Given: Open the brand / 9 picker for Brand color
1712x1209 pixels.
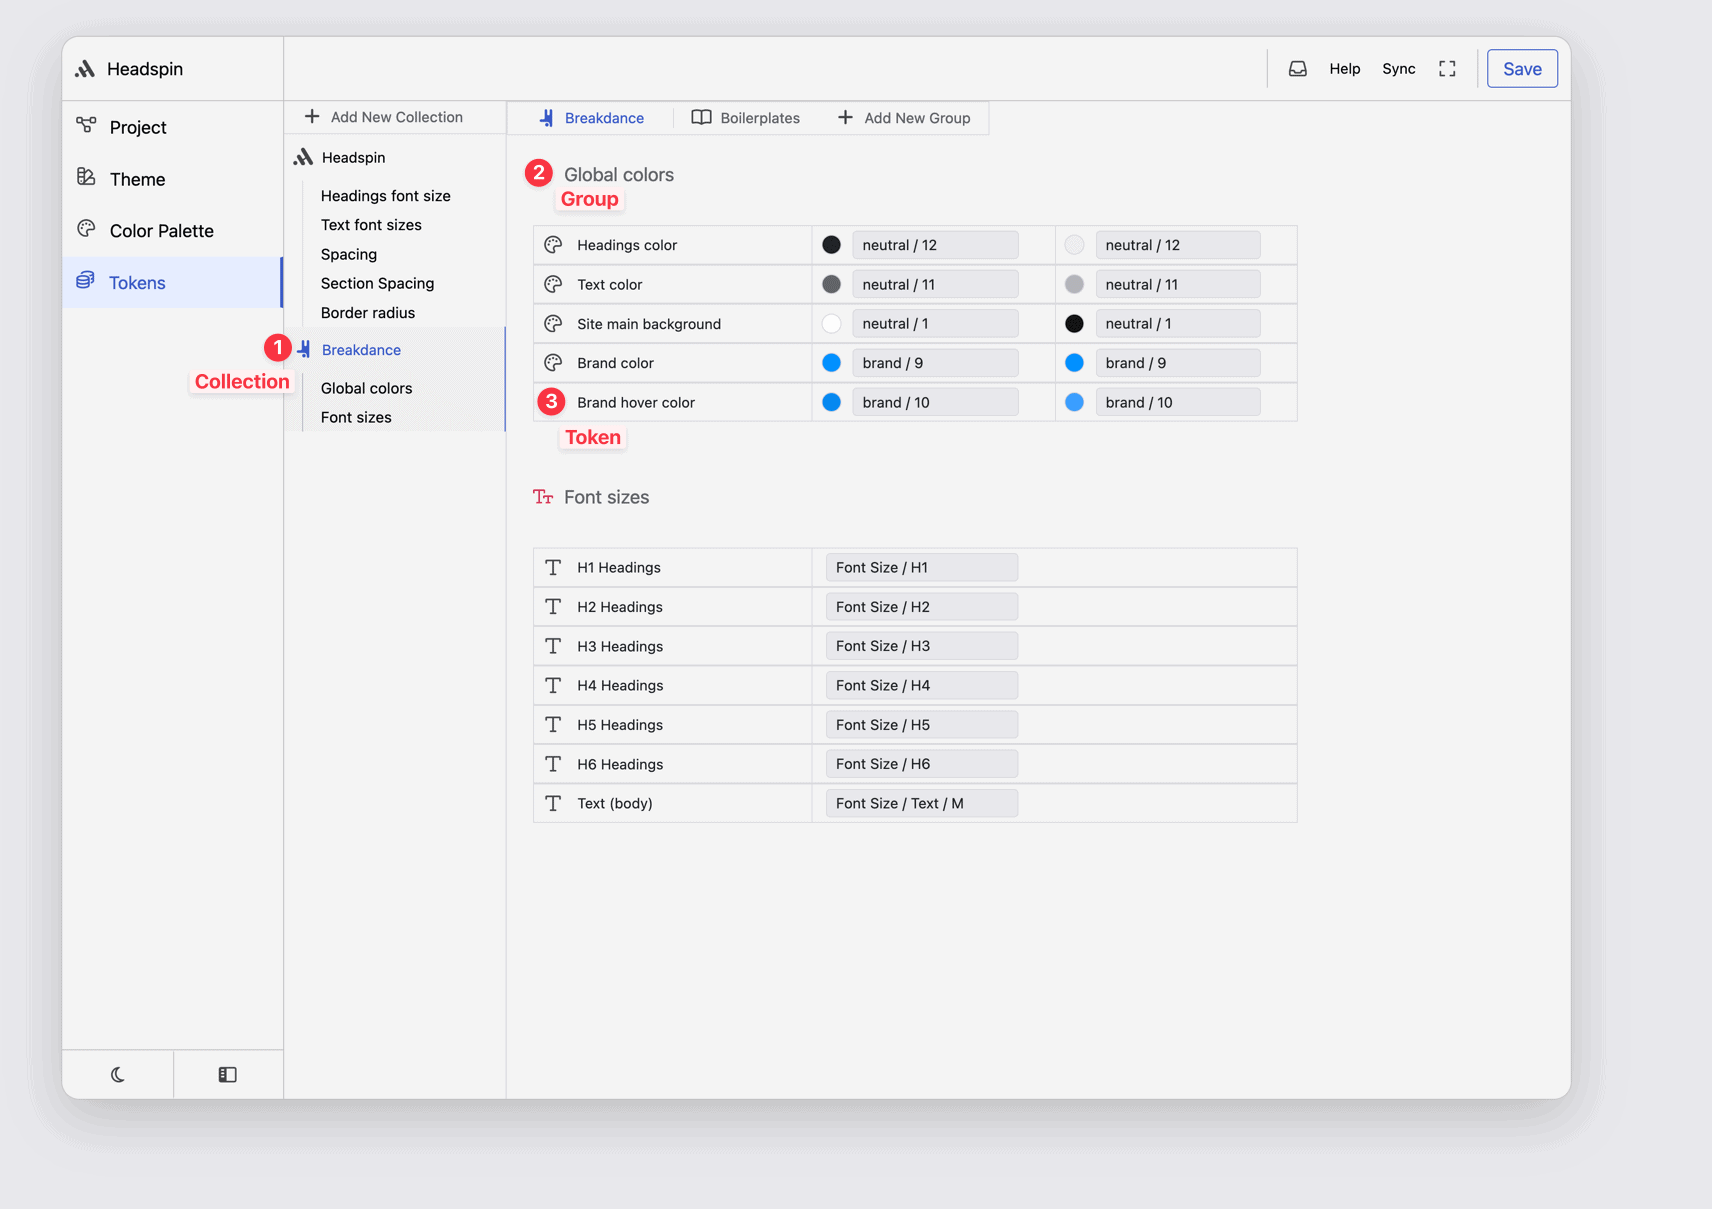Looking at the screenshot, I should coord(934,362).
